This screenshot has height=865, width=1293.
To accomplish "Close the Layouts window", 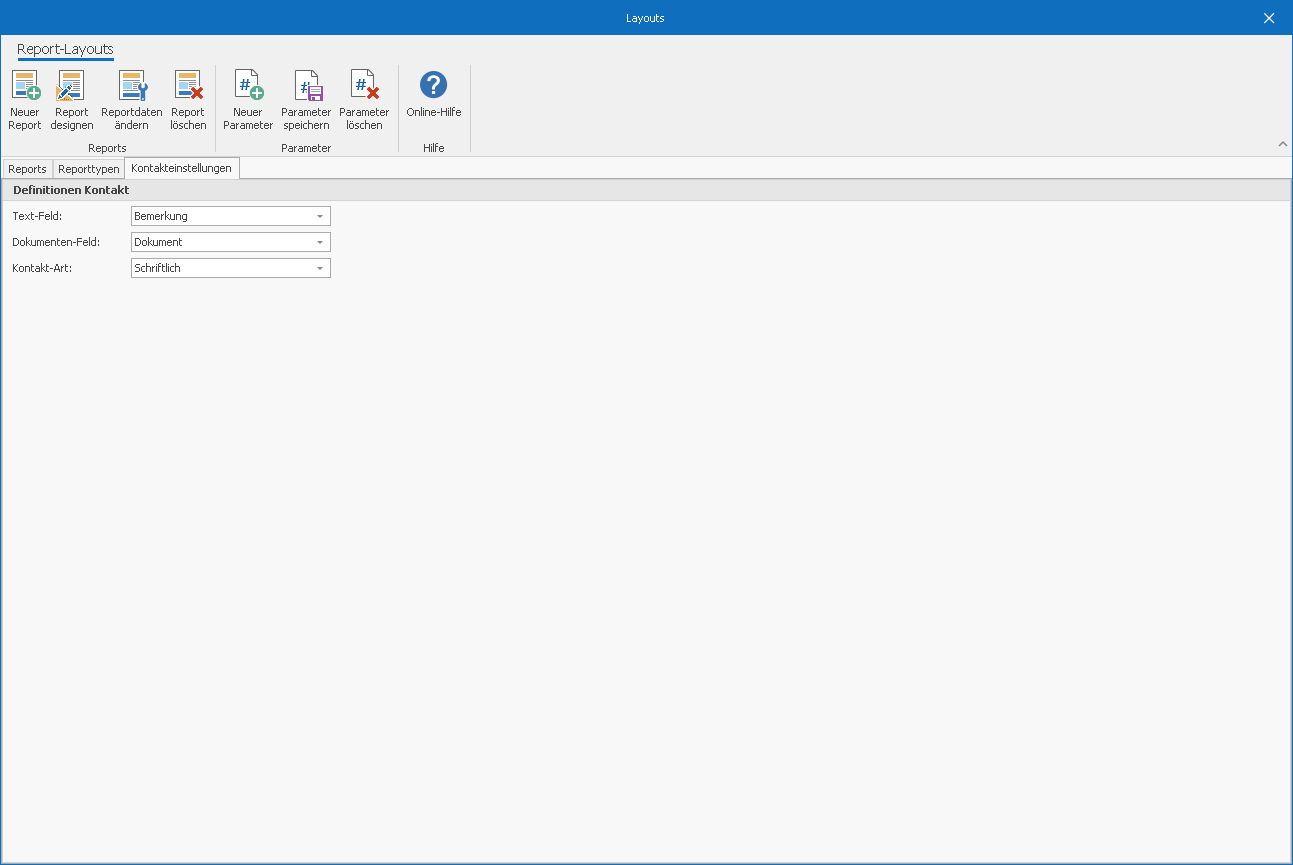I will coord(1269,18).
